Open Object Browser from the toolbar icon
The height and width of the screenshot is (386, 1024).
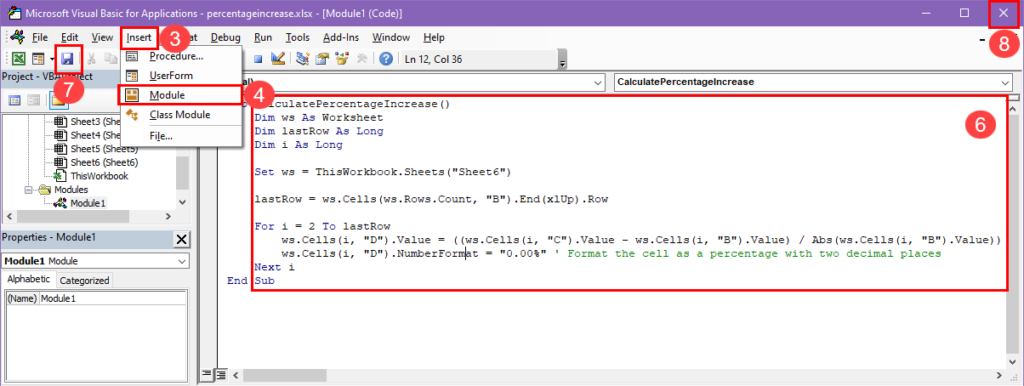click(341, 59)
